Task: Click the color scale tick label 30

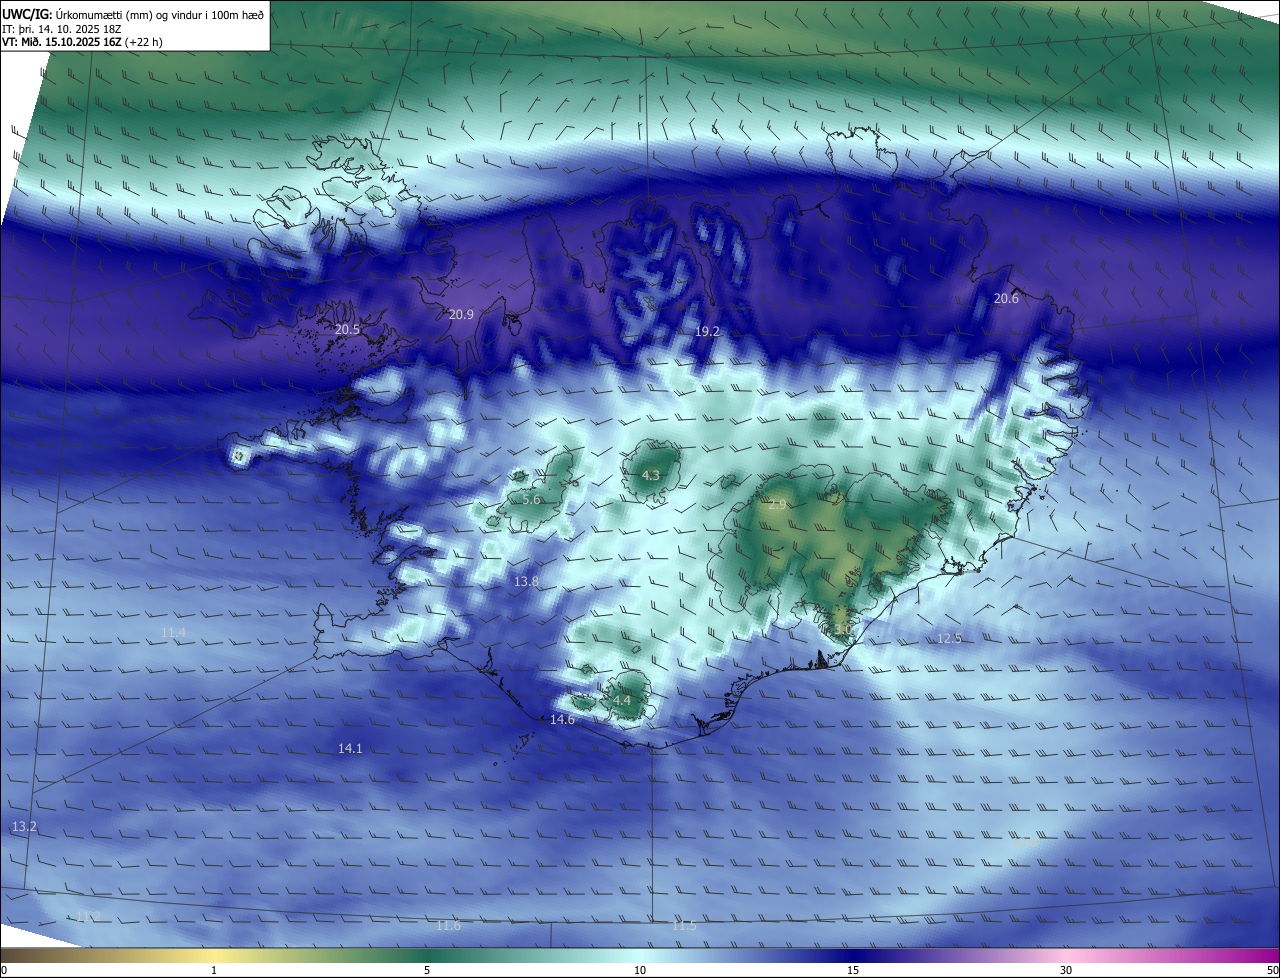Action: tap(1066, 970)
